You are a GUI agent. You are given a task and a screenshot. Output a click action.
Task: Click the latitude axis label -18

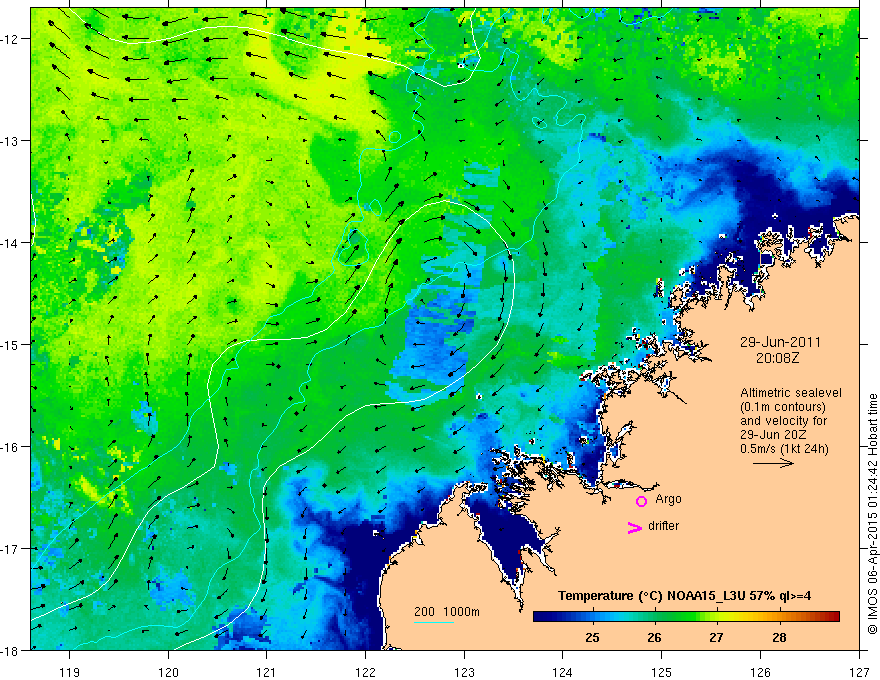(x=10, y=651)
